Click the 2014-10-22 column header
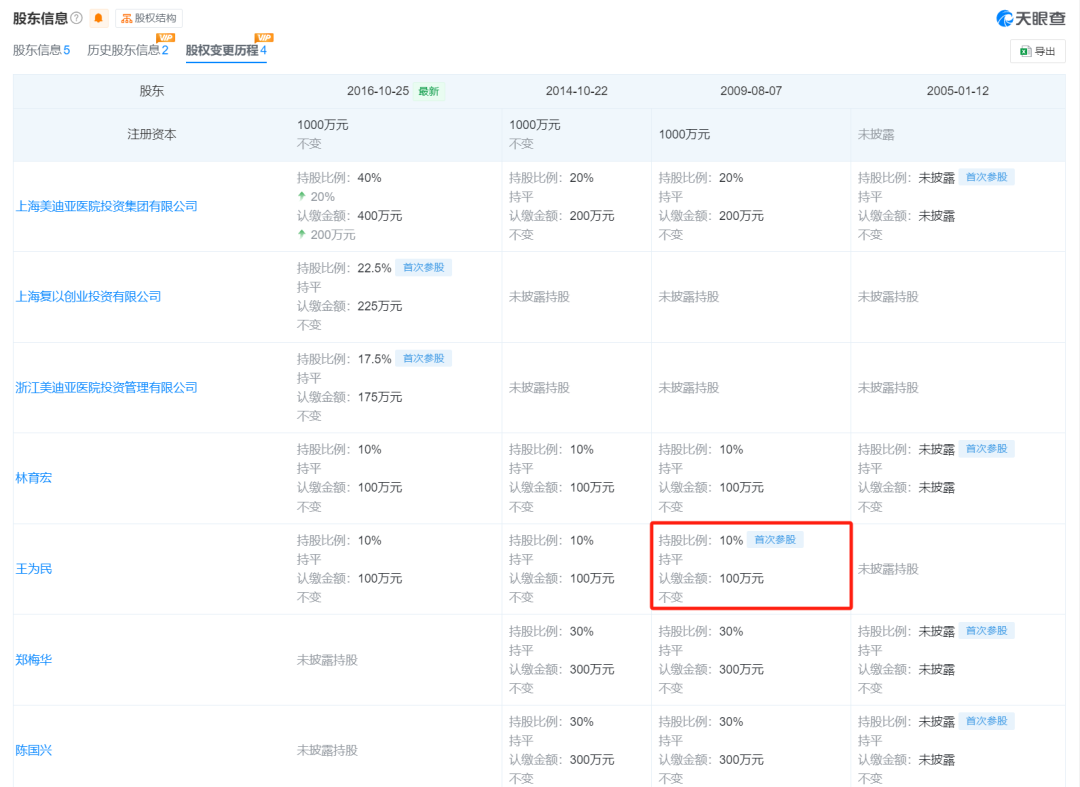Viewport: 1080px width, 787px height. pos(576,91)
